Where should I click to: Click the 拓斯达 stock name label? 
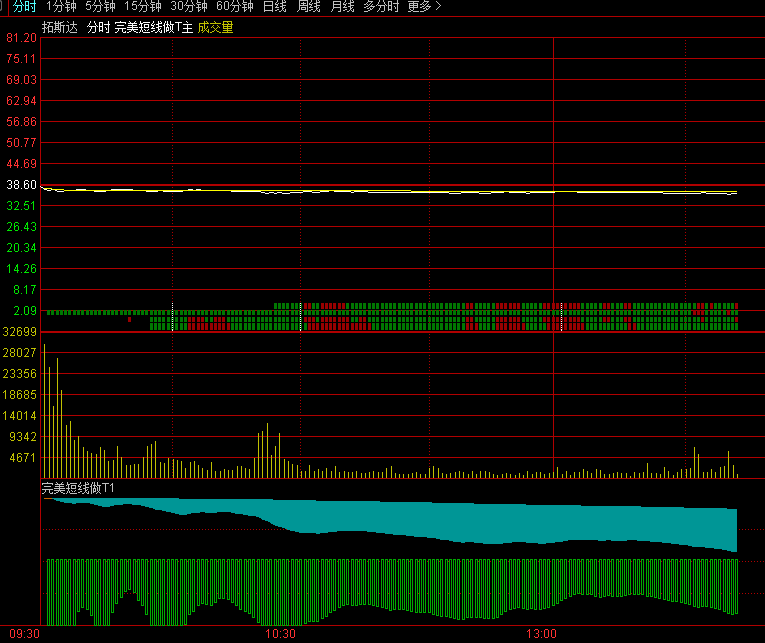pos(59,28)
